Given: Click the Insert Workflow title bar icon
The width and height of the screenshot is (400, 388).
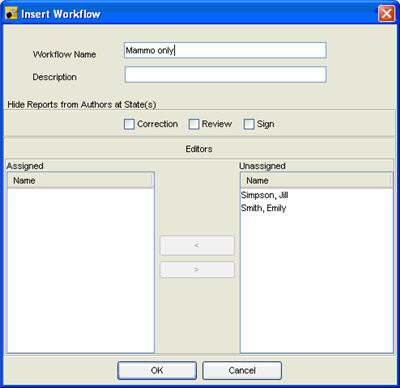Looking at the screenshot, I should click(x=11, y=14).
